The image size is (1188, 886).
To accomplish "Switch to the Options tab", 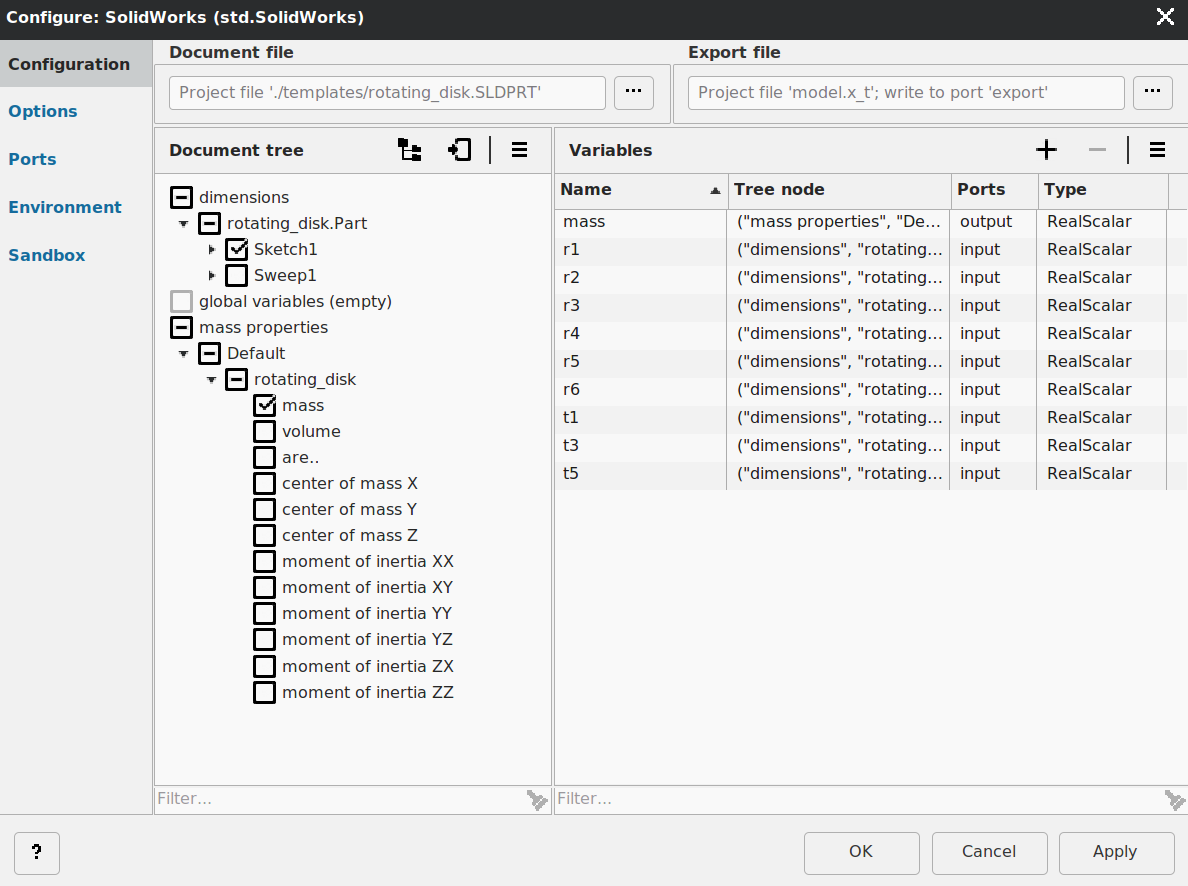I will pyautogui.click(x=42, y=111).
